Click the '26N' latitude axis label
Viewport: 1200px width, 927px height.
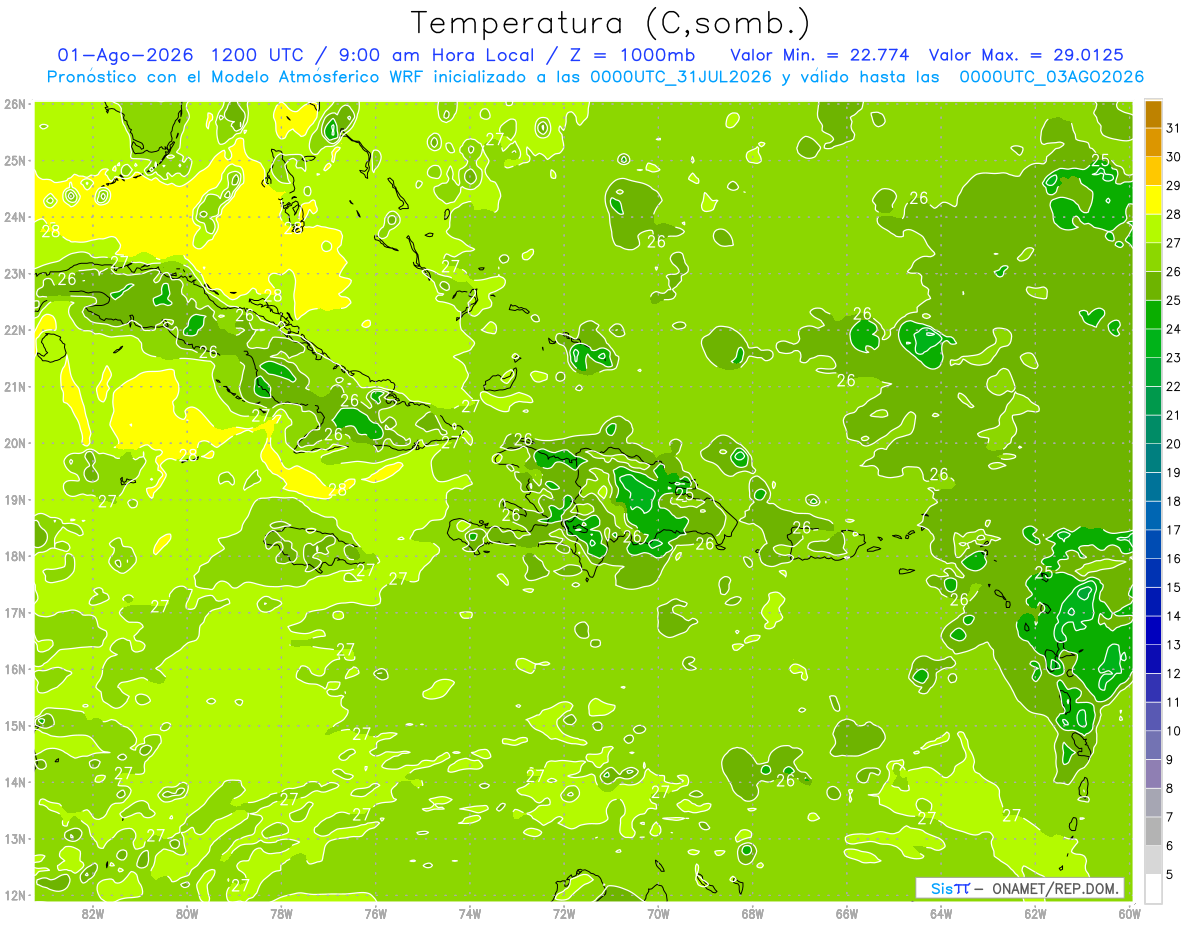[15, 104]
